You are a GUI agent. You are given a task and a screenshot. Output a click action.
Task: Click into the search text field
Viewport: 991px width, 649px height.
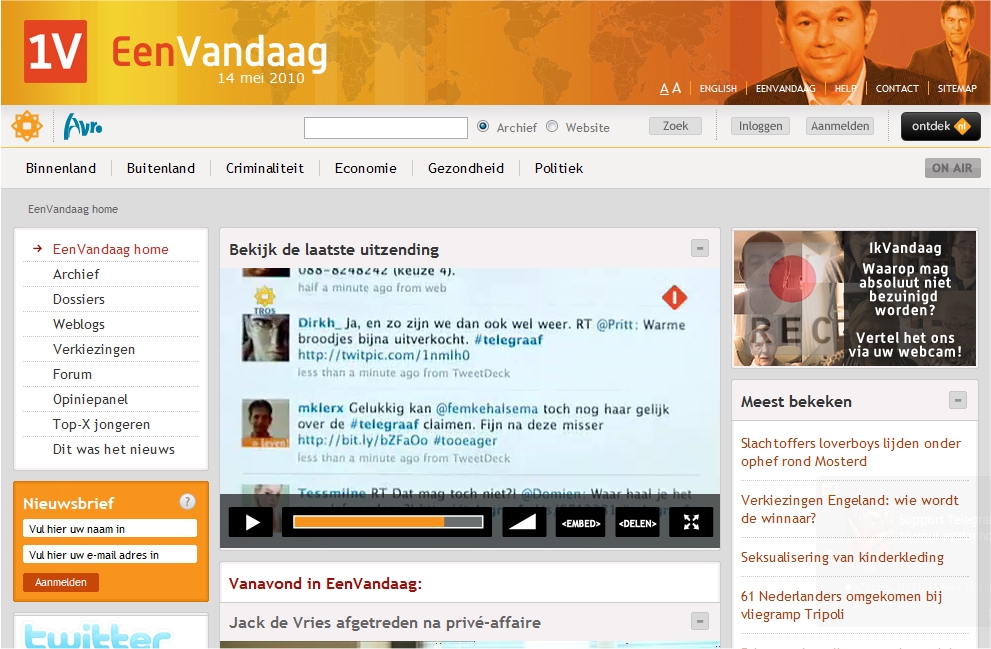[386, 128]
